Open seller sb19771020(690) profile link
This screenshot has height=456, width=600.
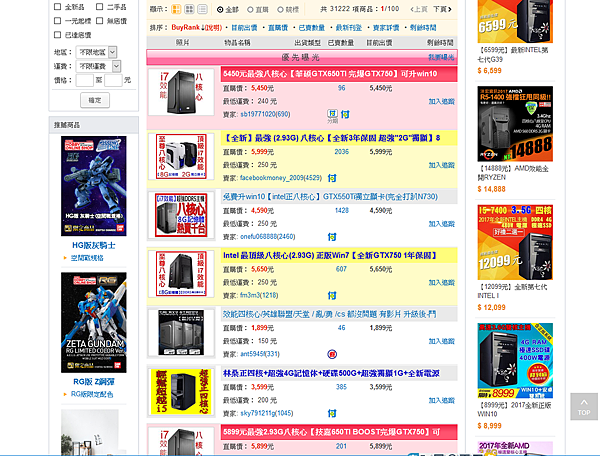pyautogui.click(x=265, y=114)
